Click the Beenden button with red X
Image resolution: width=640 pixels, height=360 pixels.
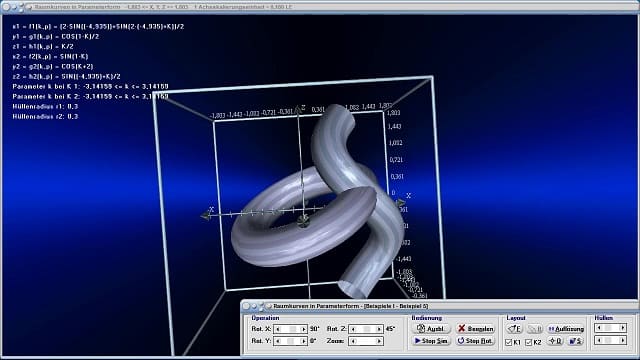point(476,329)
